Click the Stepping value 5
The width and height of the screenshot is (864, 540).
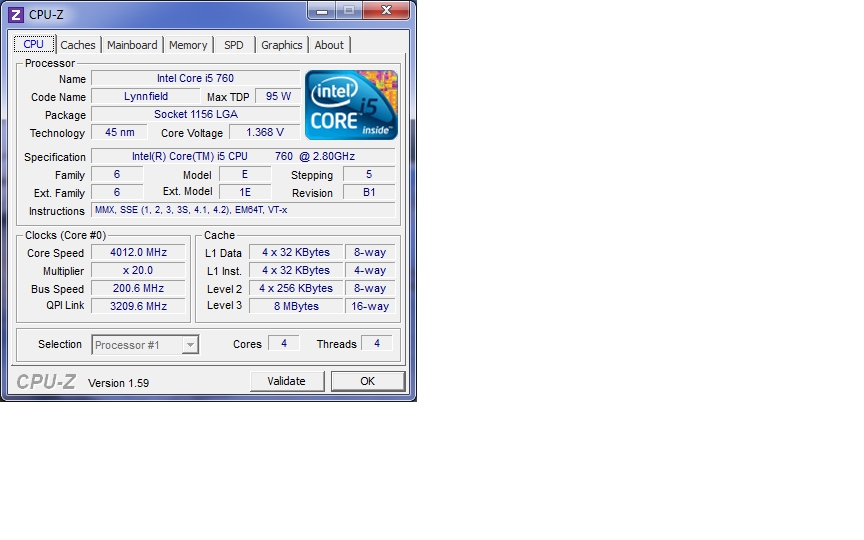pos(369,174)
